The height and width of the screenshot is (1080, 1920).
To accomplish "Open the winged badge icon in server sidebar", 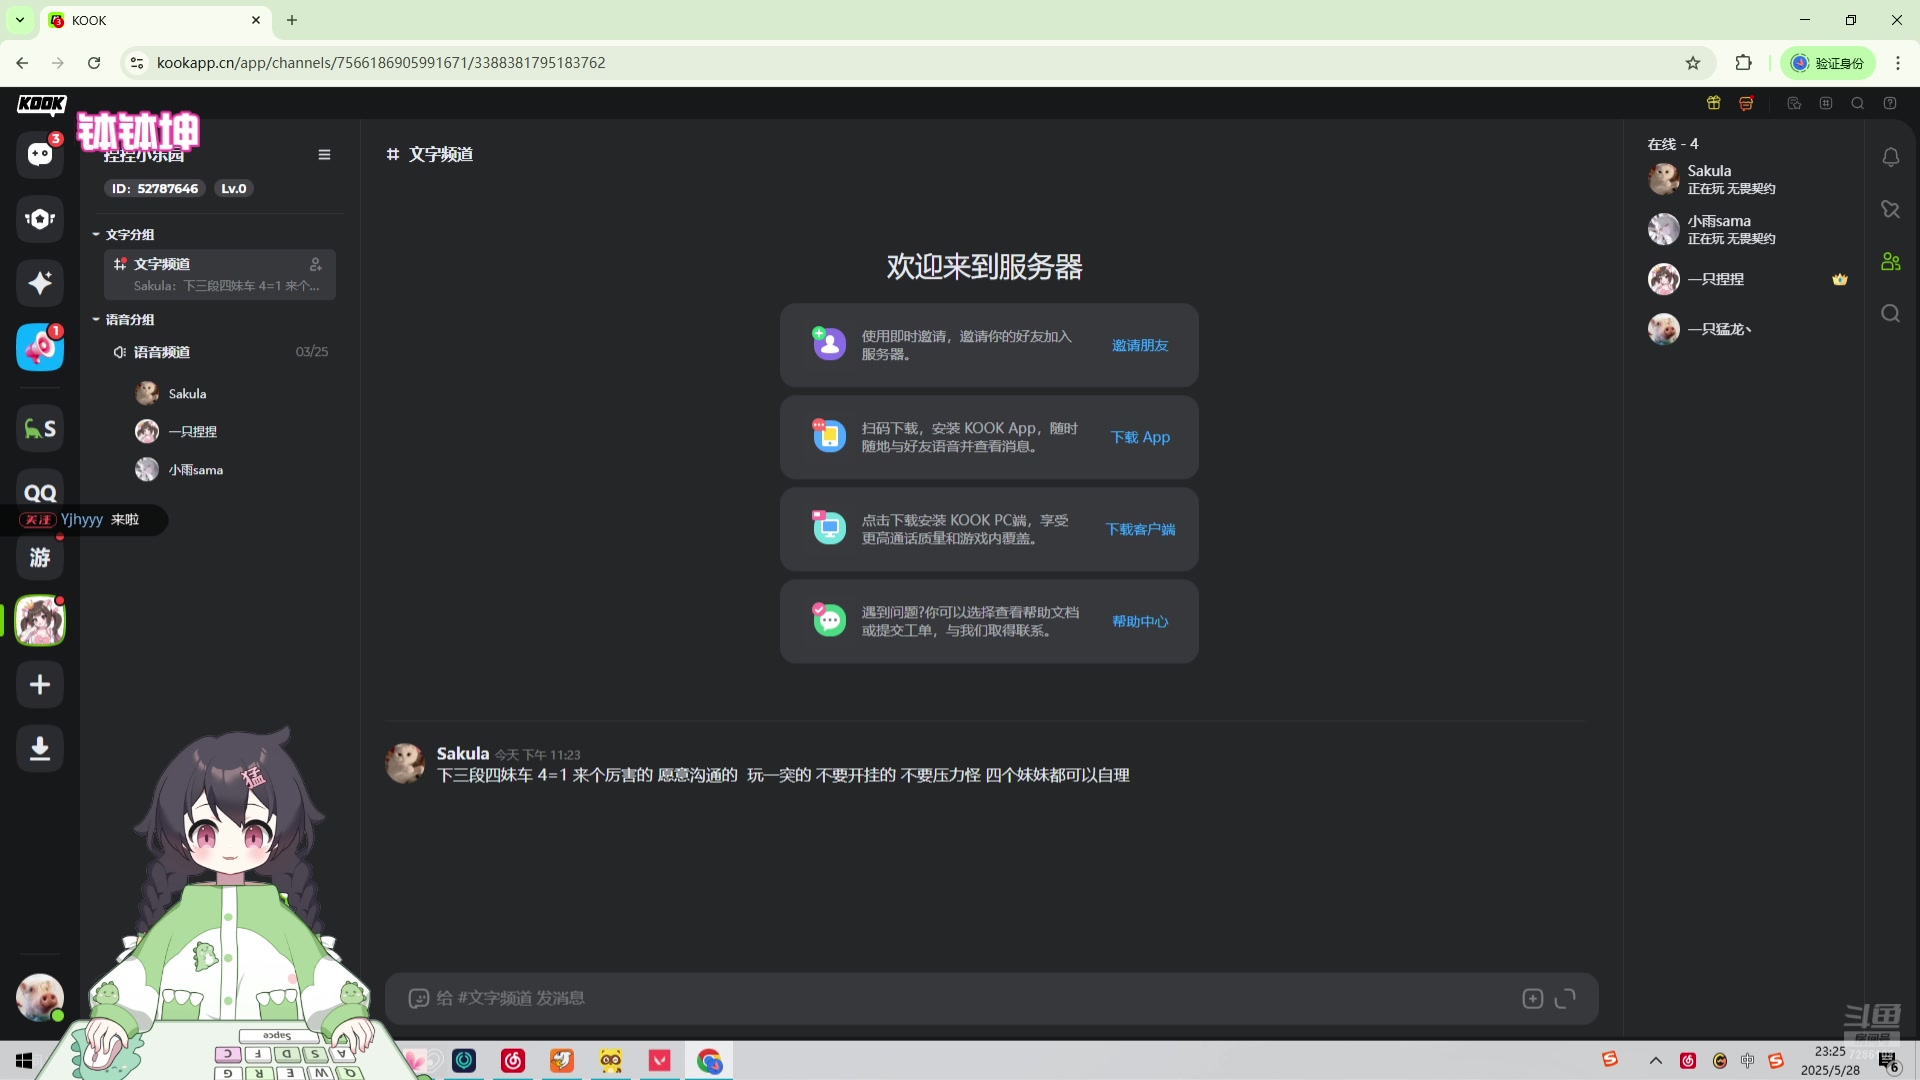I will [x=40, y=219].
